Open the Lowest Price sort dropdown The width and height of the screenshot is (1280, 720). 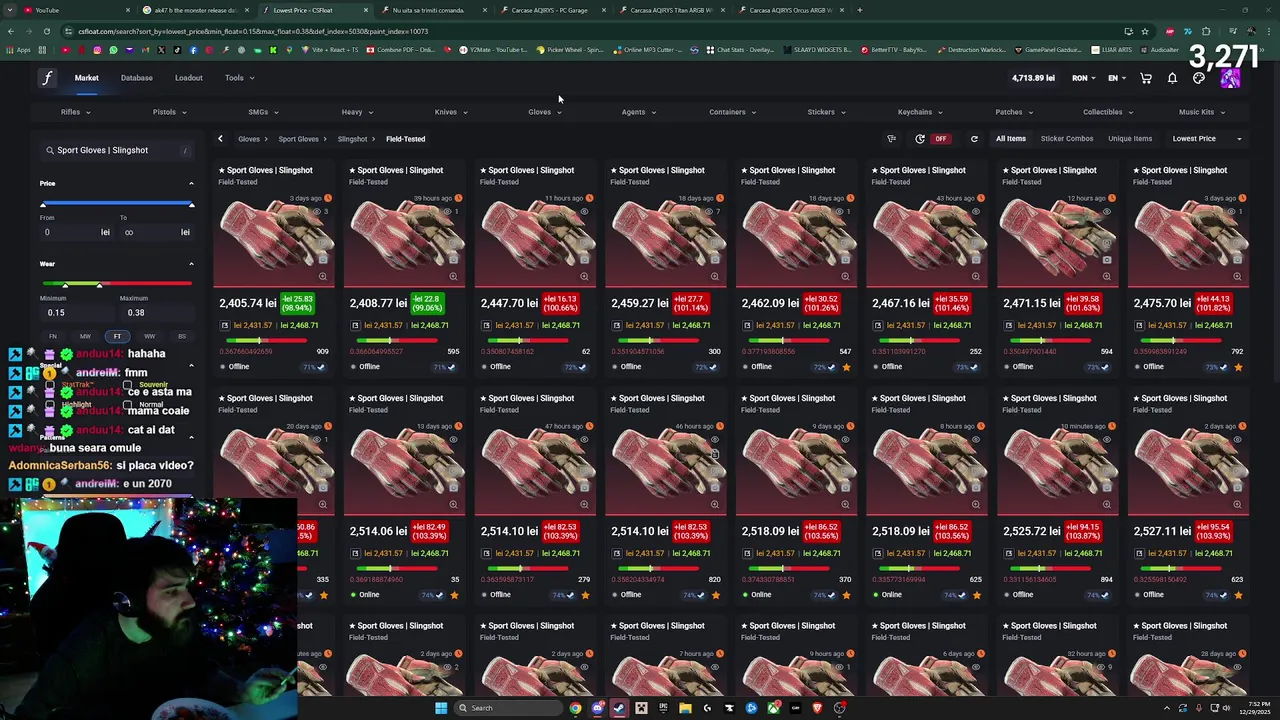(x=1207, y=139)
